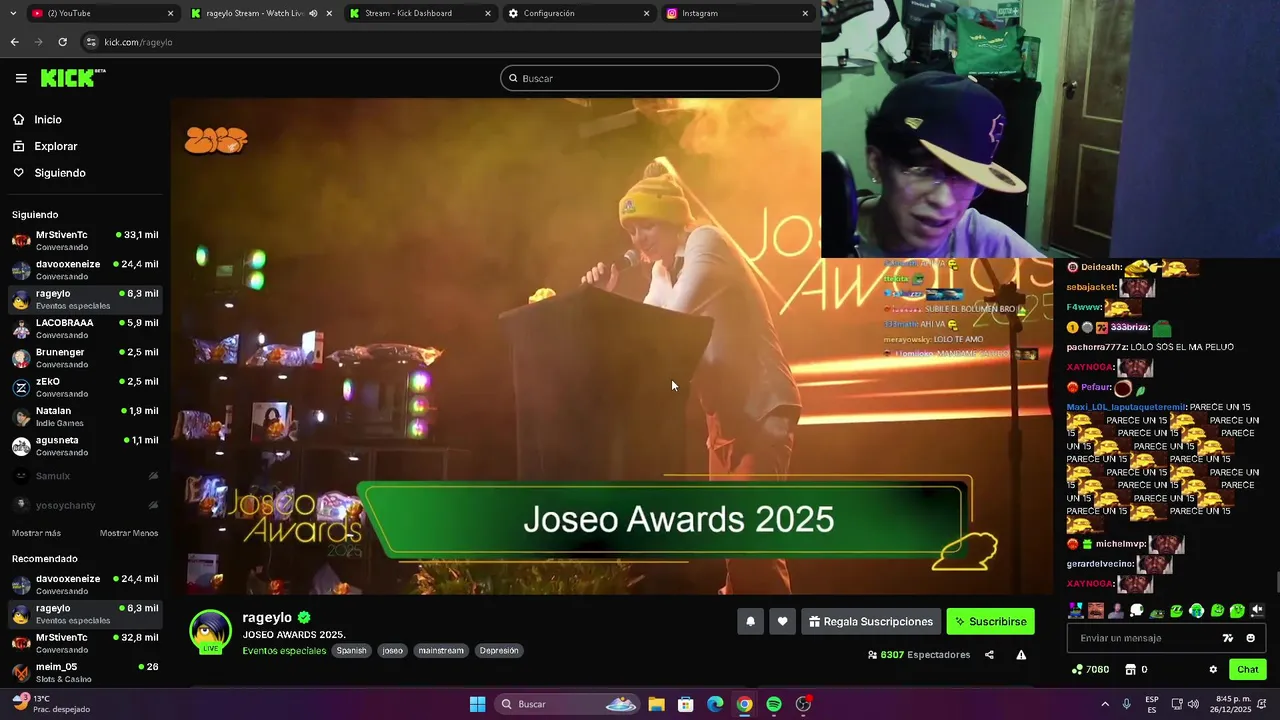
Task: Click the taskbar microphone icon
Action: [x=1127, y=704]
